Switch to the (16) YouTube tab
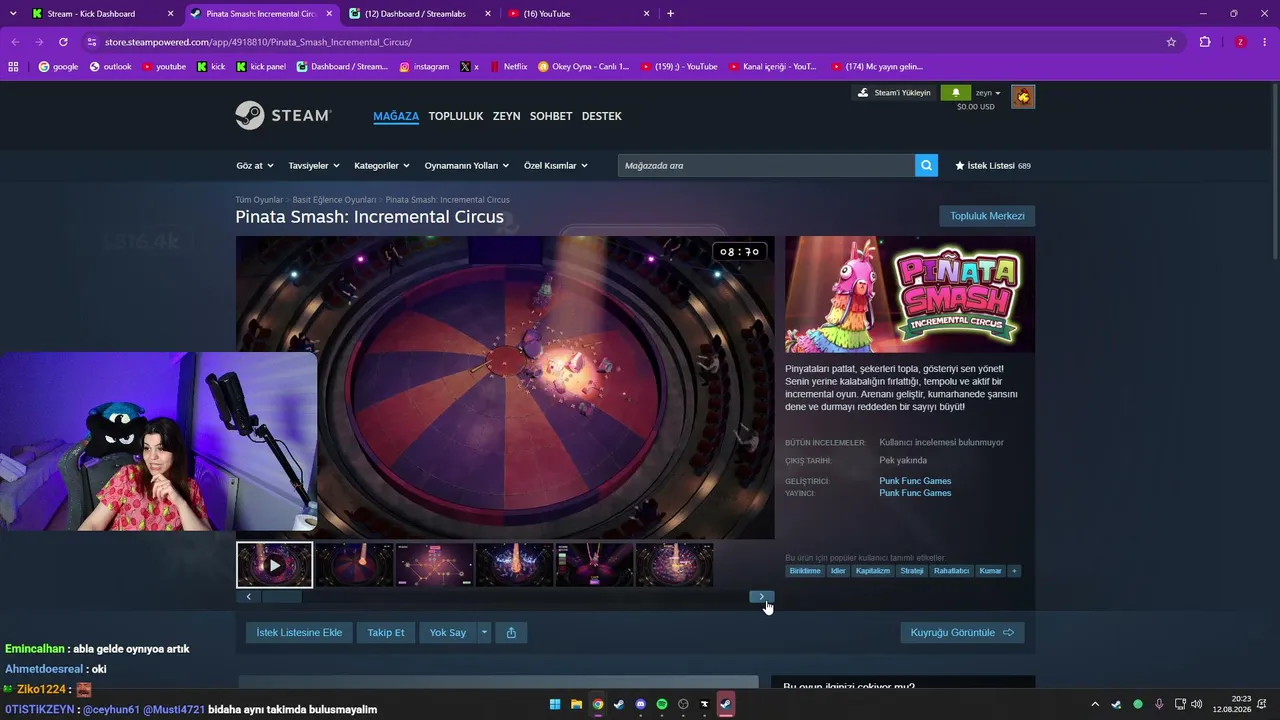Screen dimensions: 1280x720 coord(578,14)
